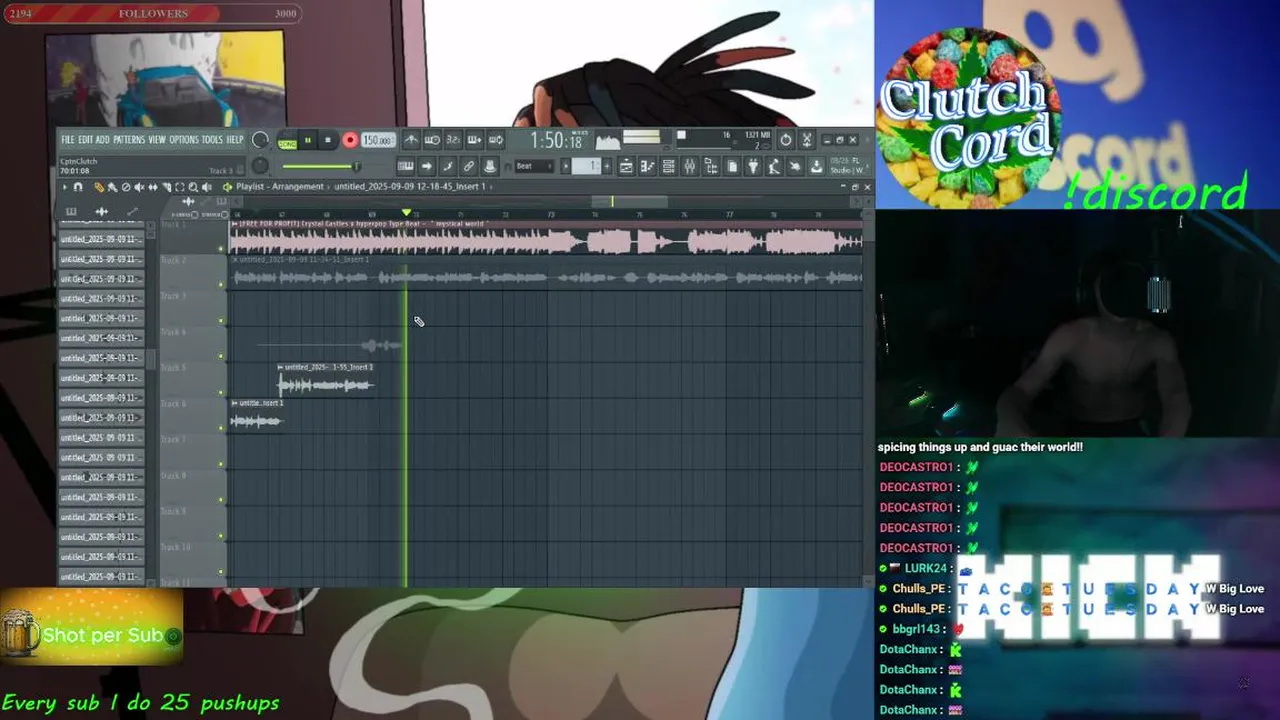Open the Browser view icon

click(711, 166)
